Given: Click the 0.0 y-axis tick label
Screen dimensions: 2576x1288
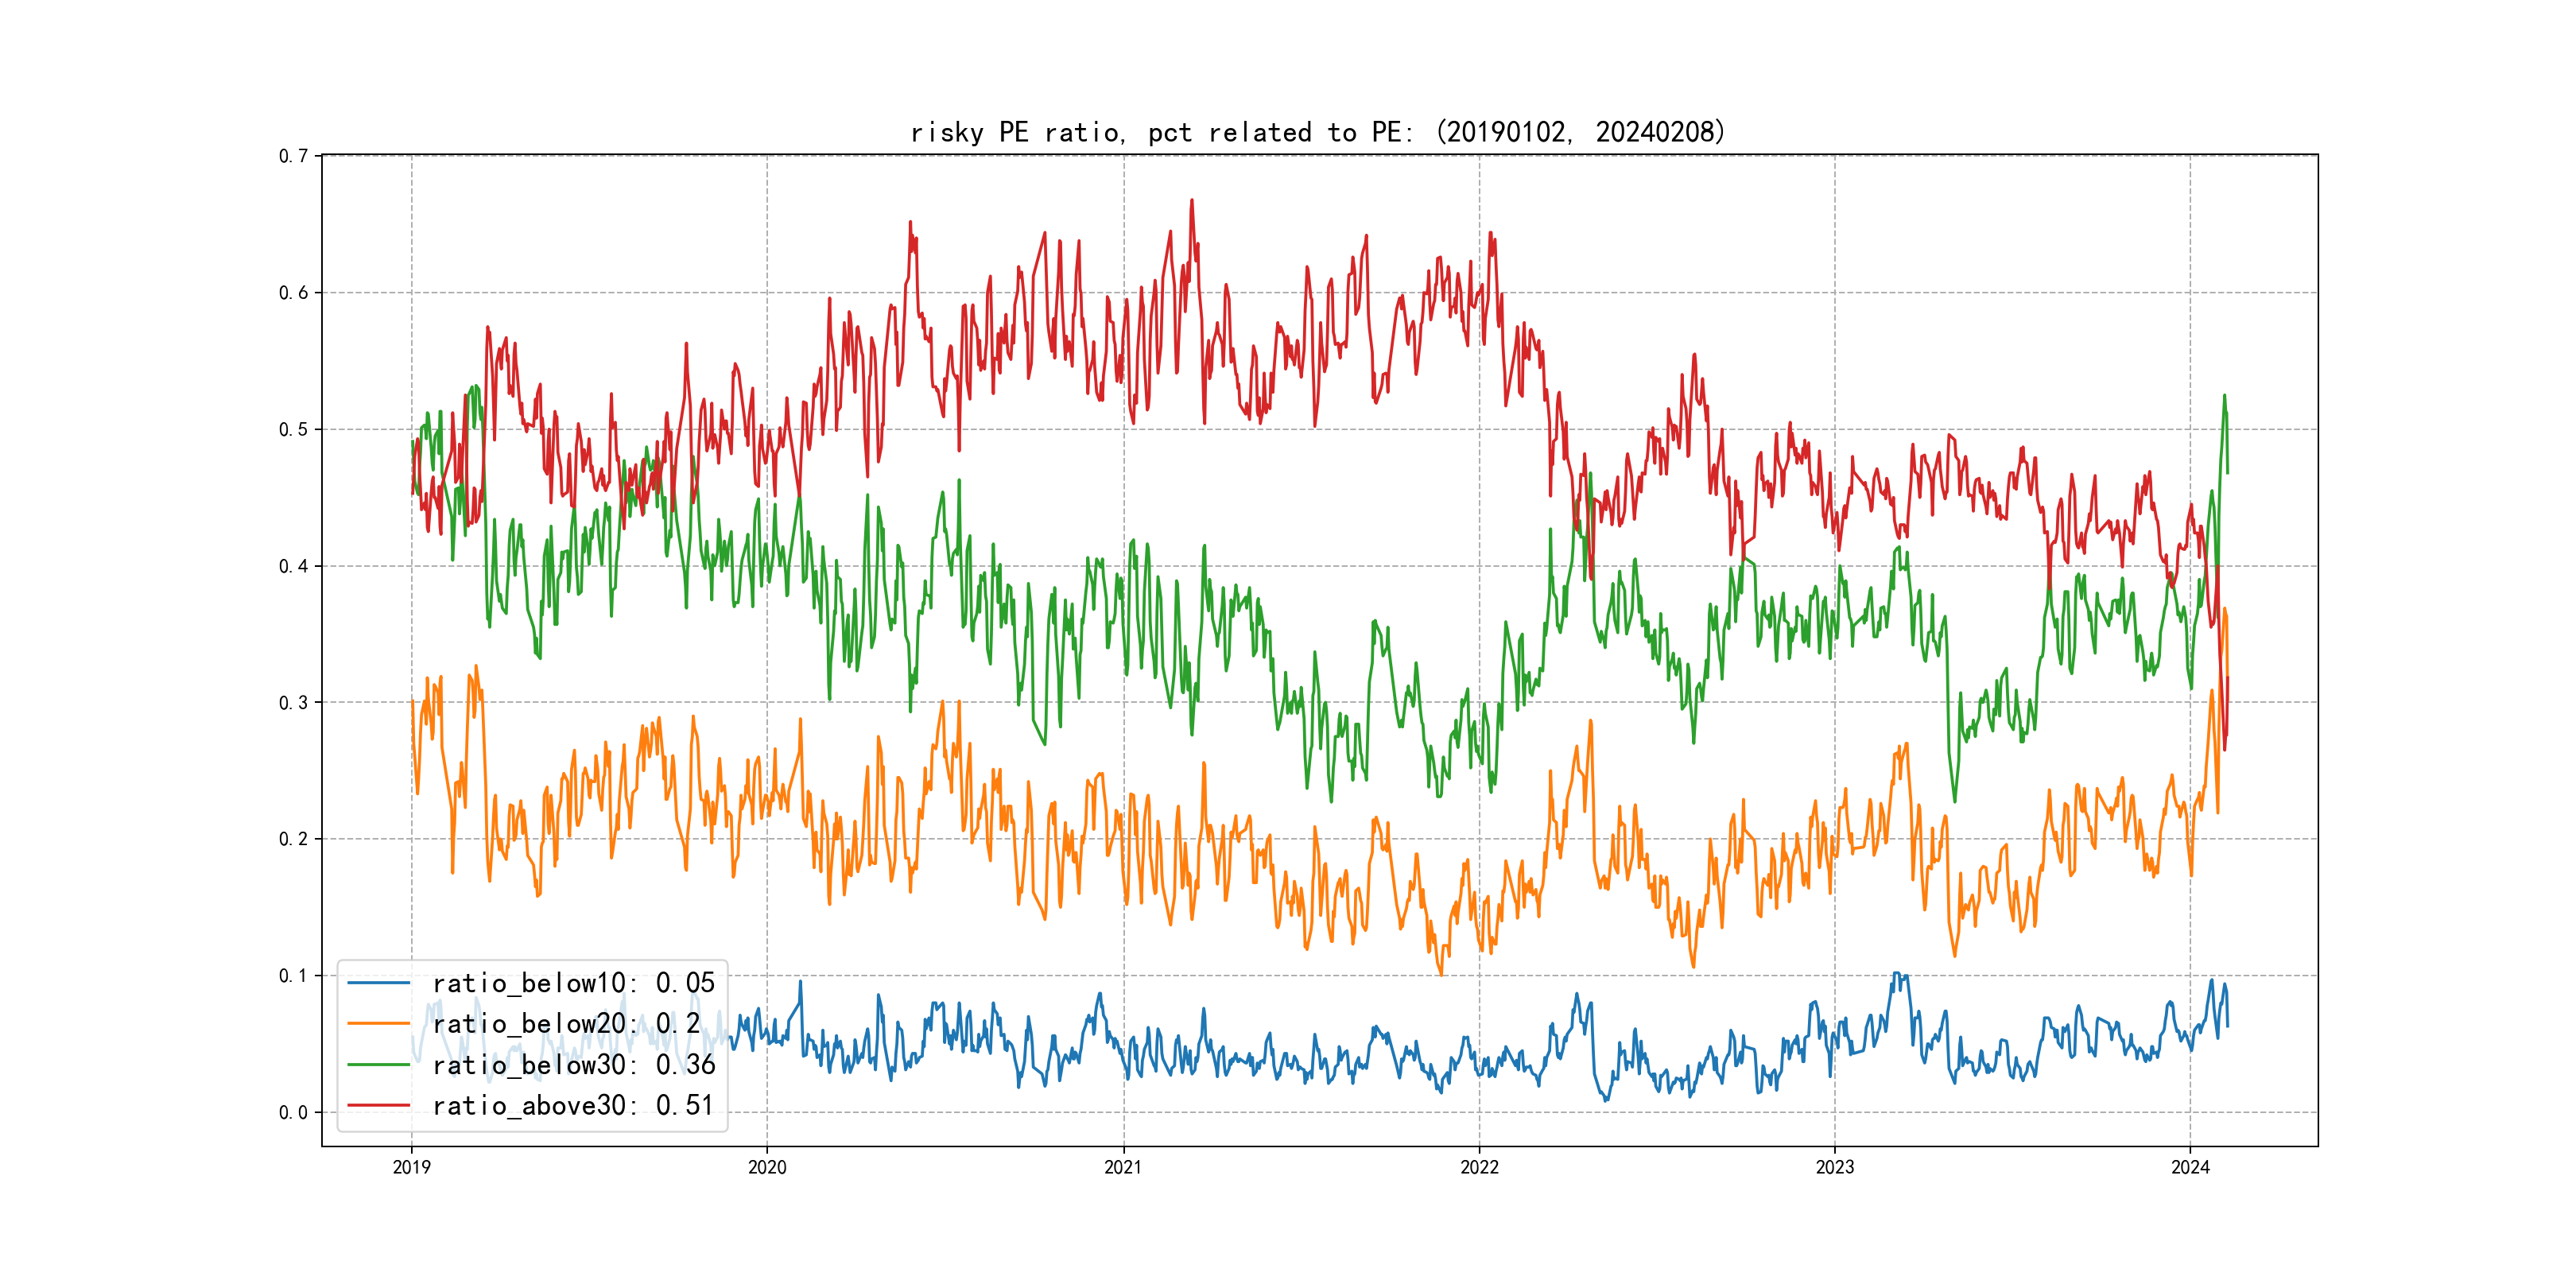Looking at the screenshot, I should click(293, 1112).
